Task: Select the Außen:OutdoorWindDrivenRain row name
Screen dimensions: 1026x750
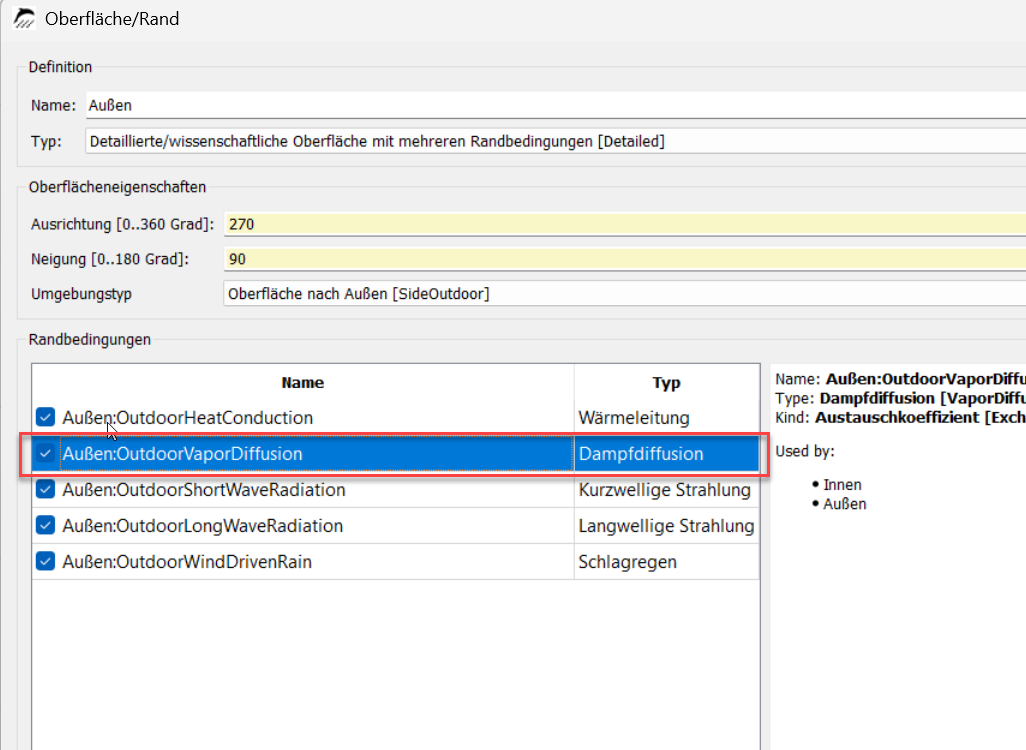Action: (x=187, y=562)
